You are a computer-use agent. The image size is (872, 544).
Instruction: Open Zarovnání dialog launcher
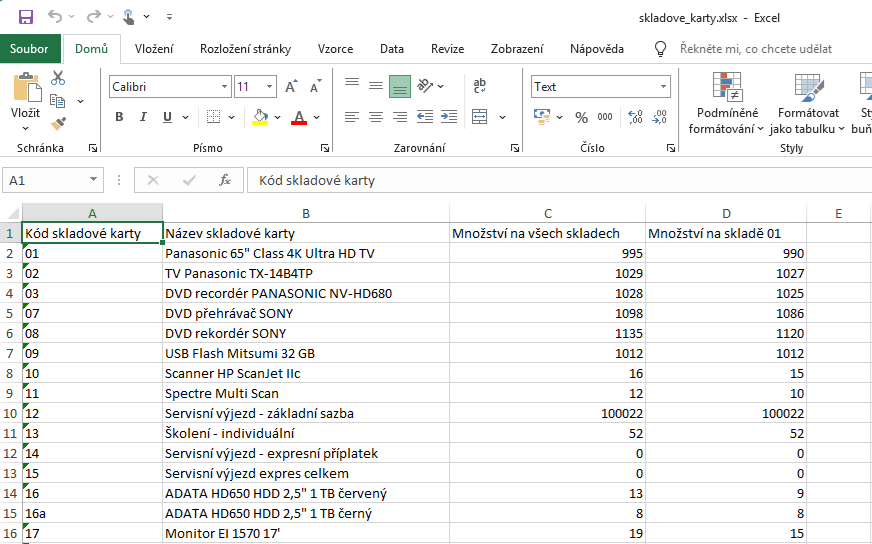tap(515, 148)
